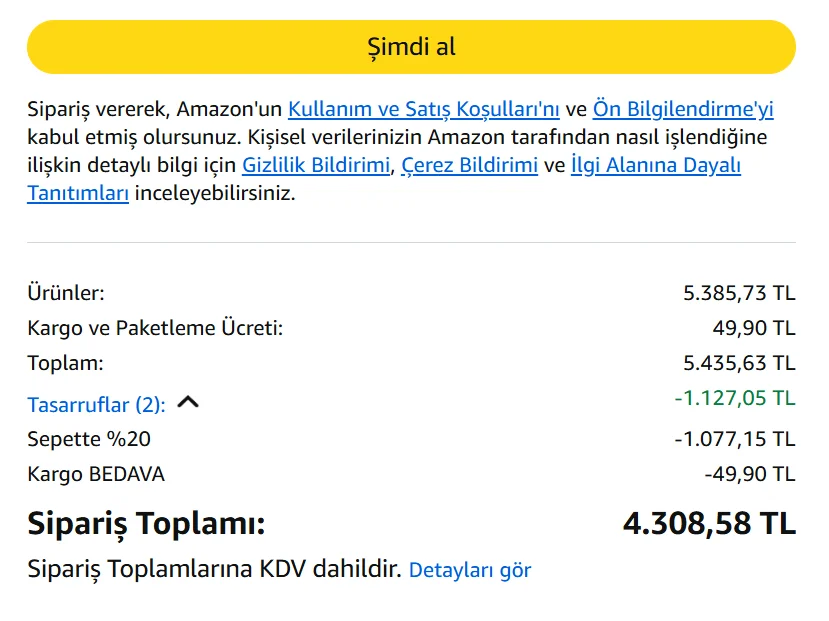
Task: Open the Çerez Bildirimi link
Action: point(469,166)
